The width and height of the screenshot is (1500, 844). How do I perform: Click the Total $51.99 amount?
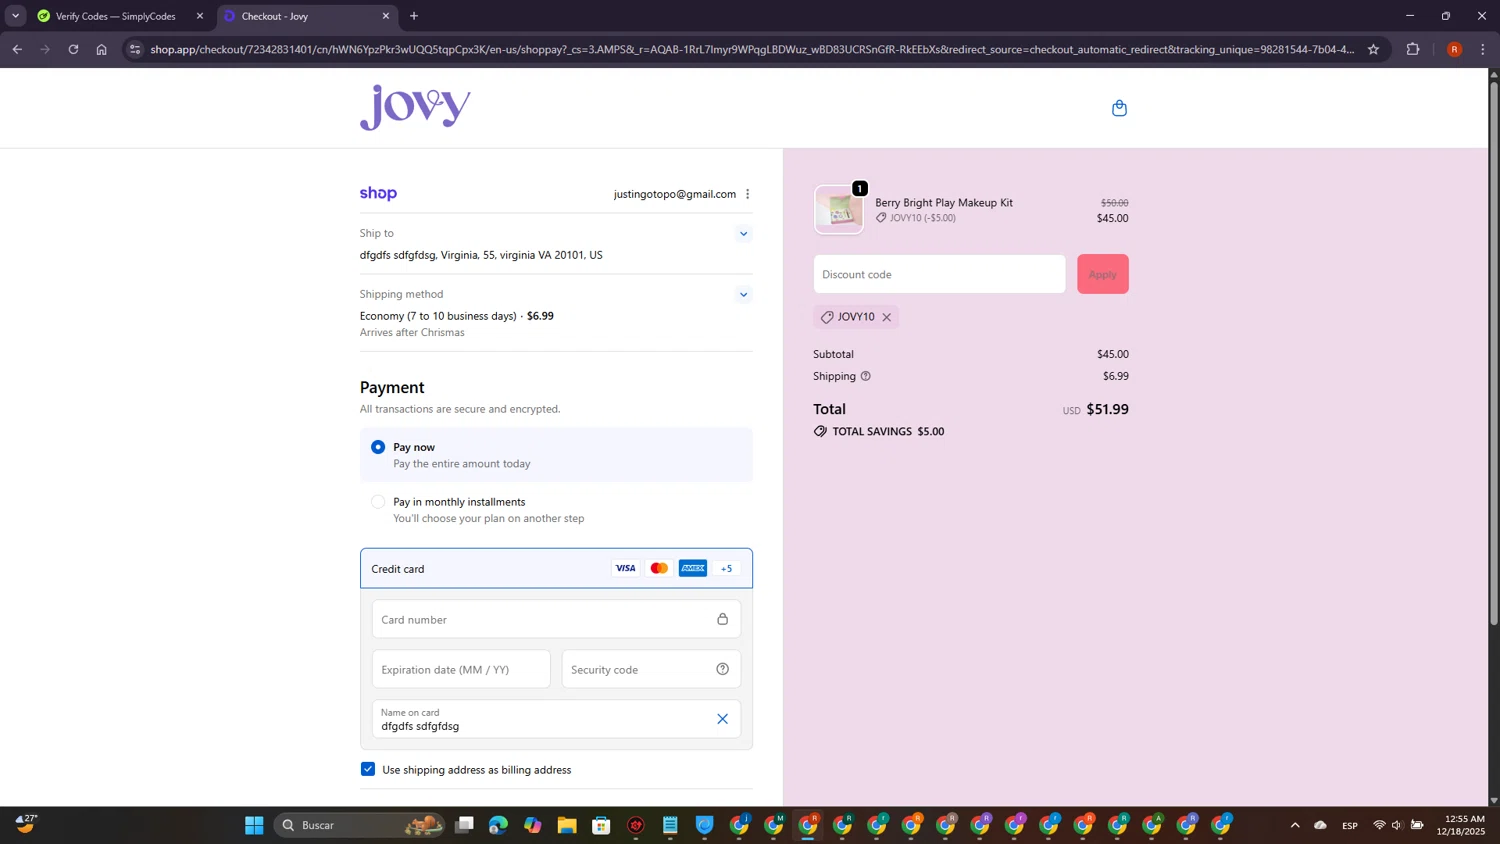(x=1107, y=409)
